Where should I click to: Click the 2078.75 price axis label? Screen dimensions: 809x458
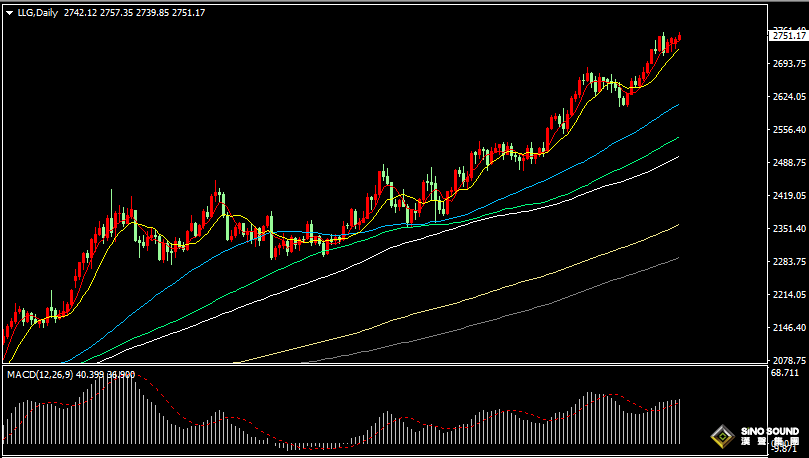[789, 361]
